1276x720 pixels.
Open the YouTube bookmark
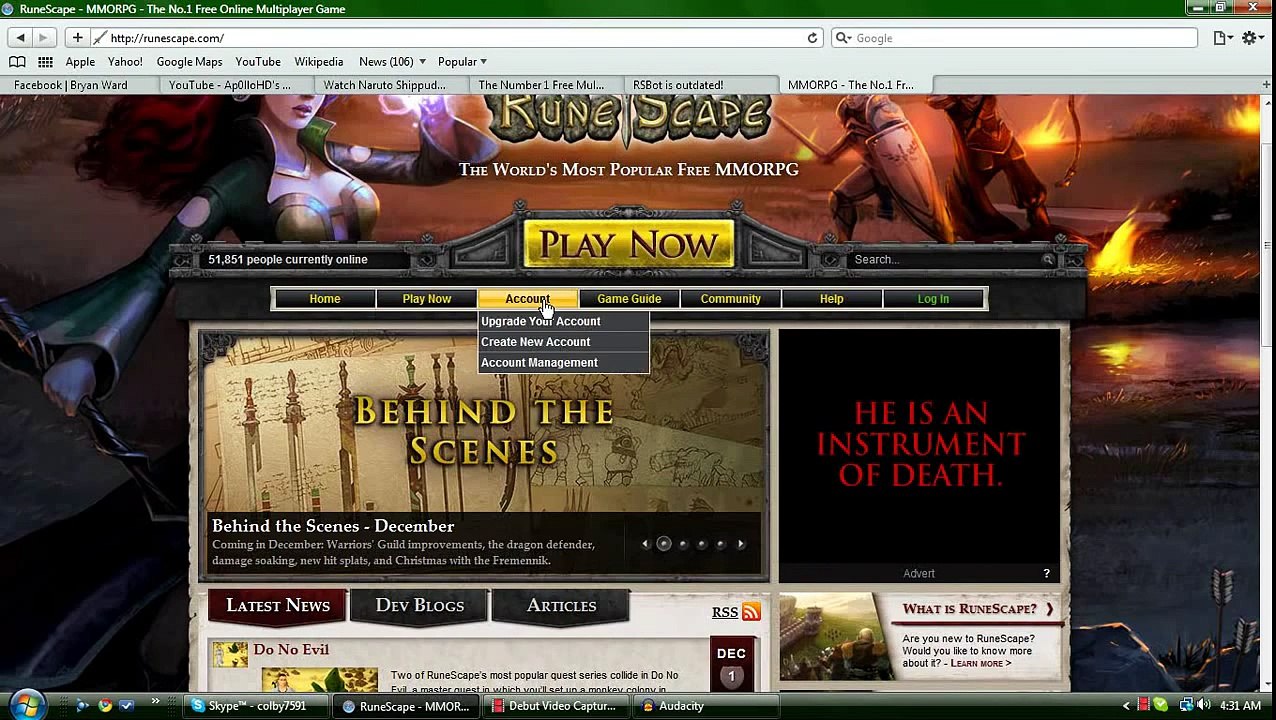258,62
